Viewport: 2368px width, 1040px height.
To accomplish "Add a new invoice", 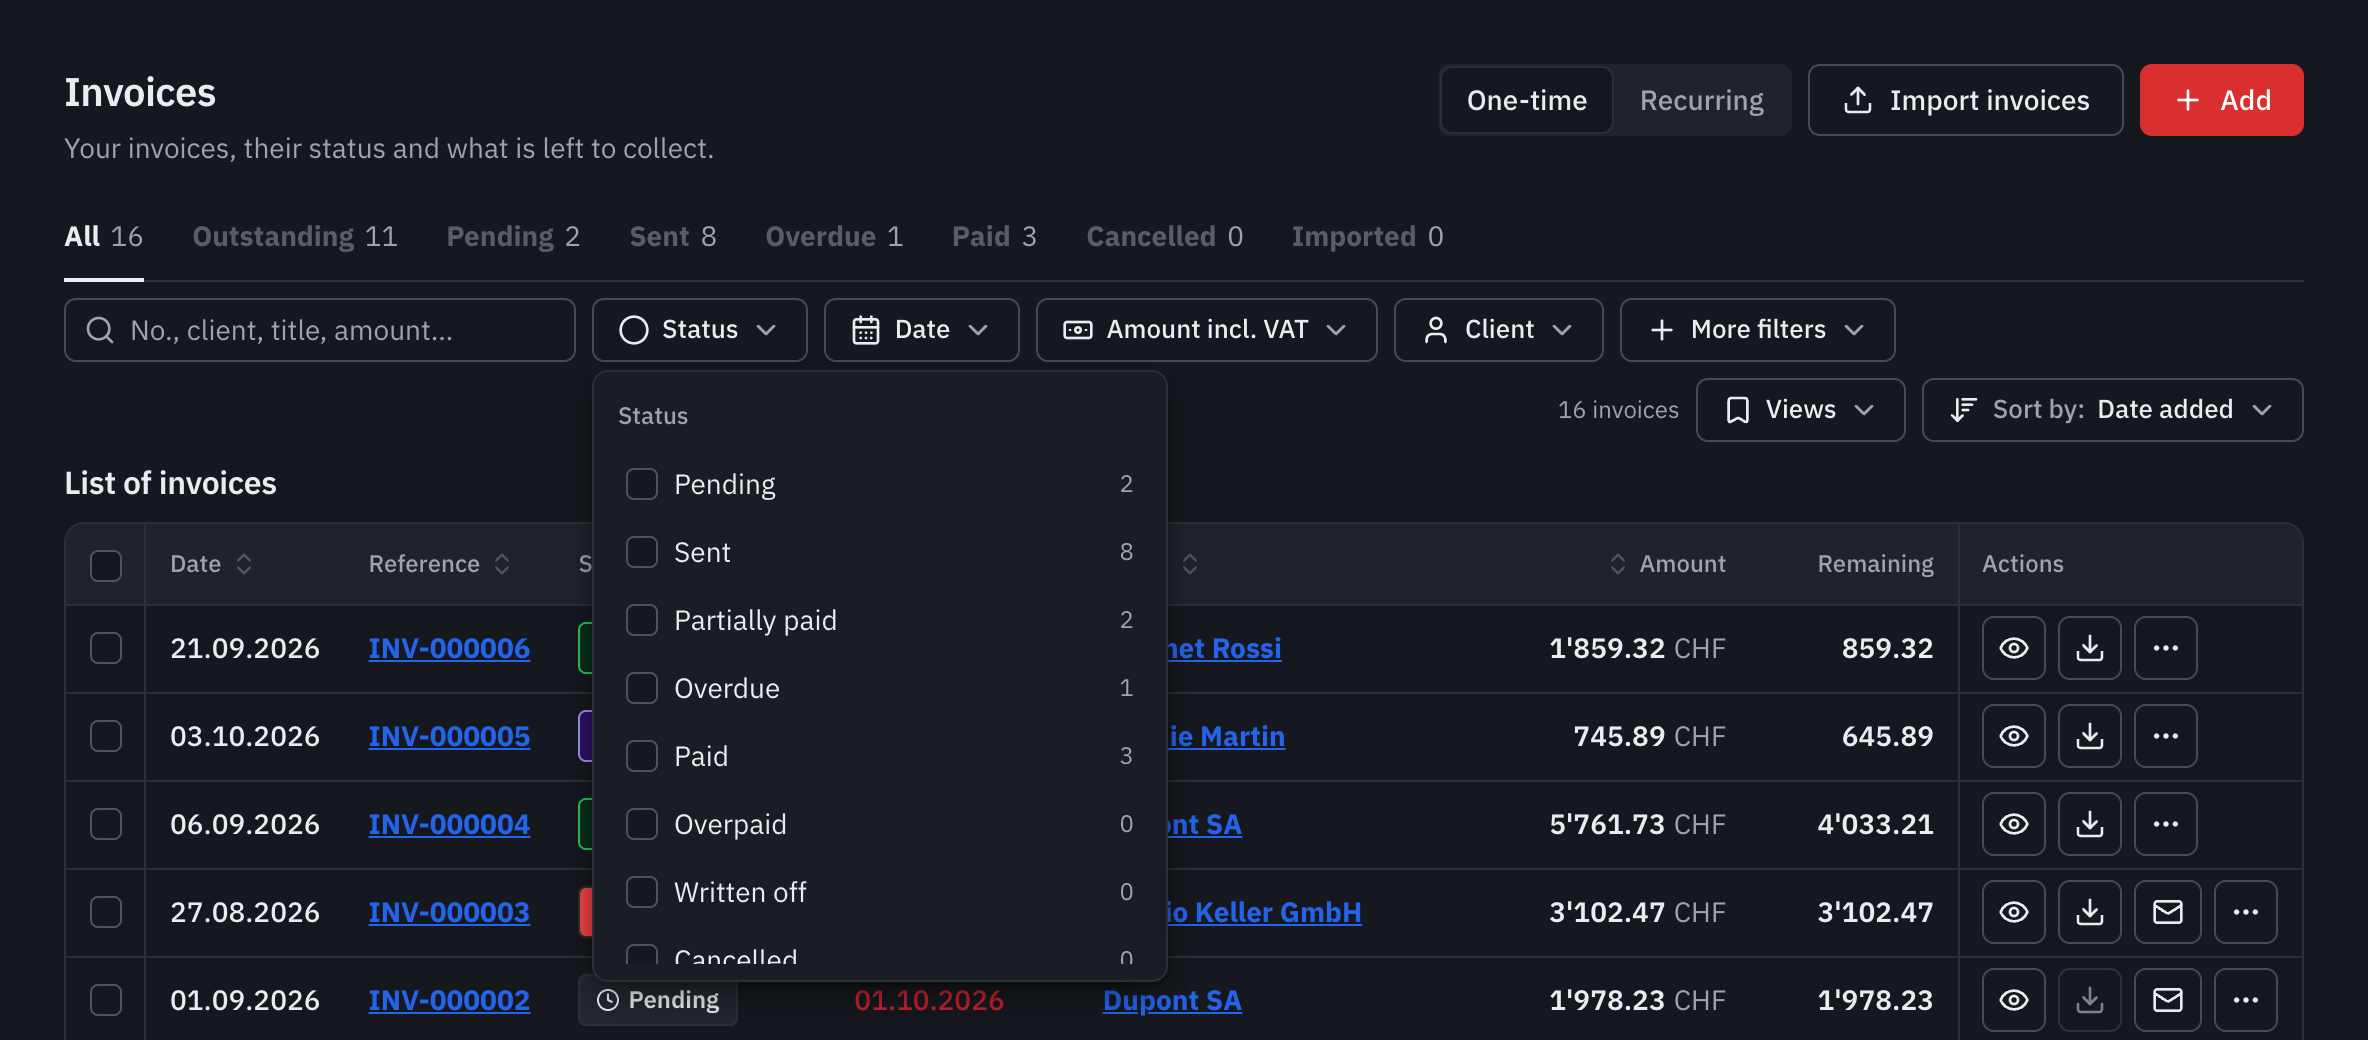I will pos(2221,100).
